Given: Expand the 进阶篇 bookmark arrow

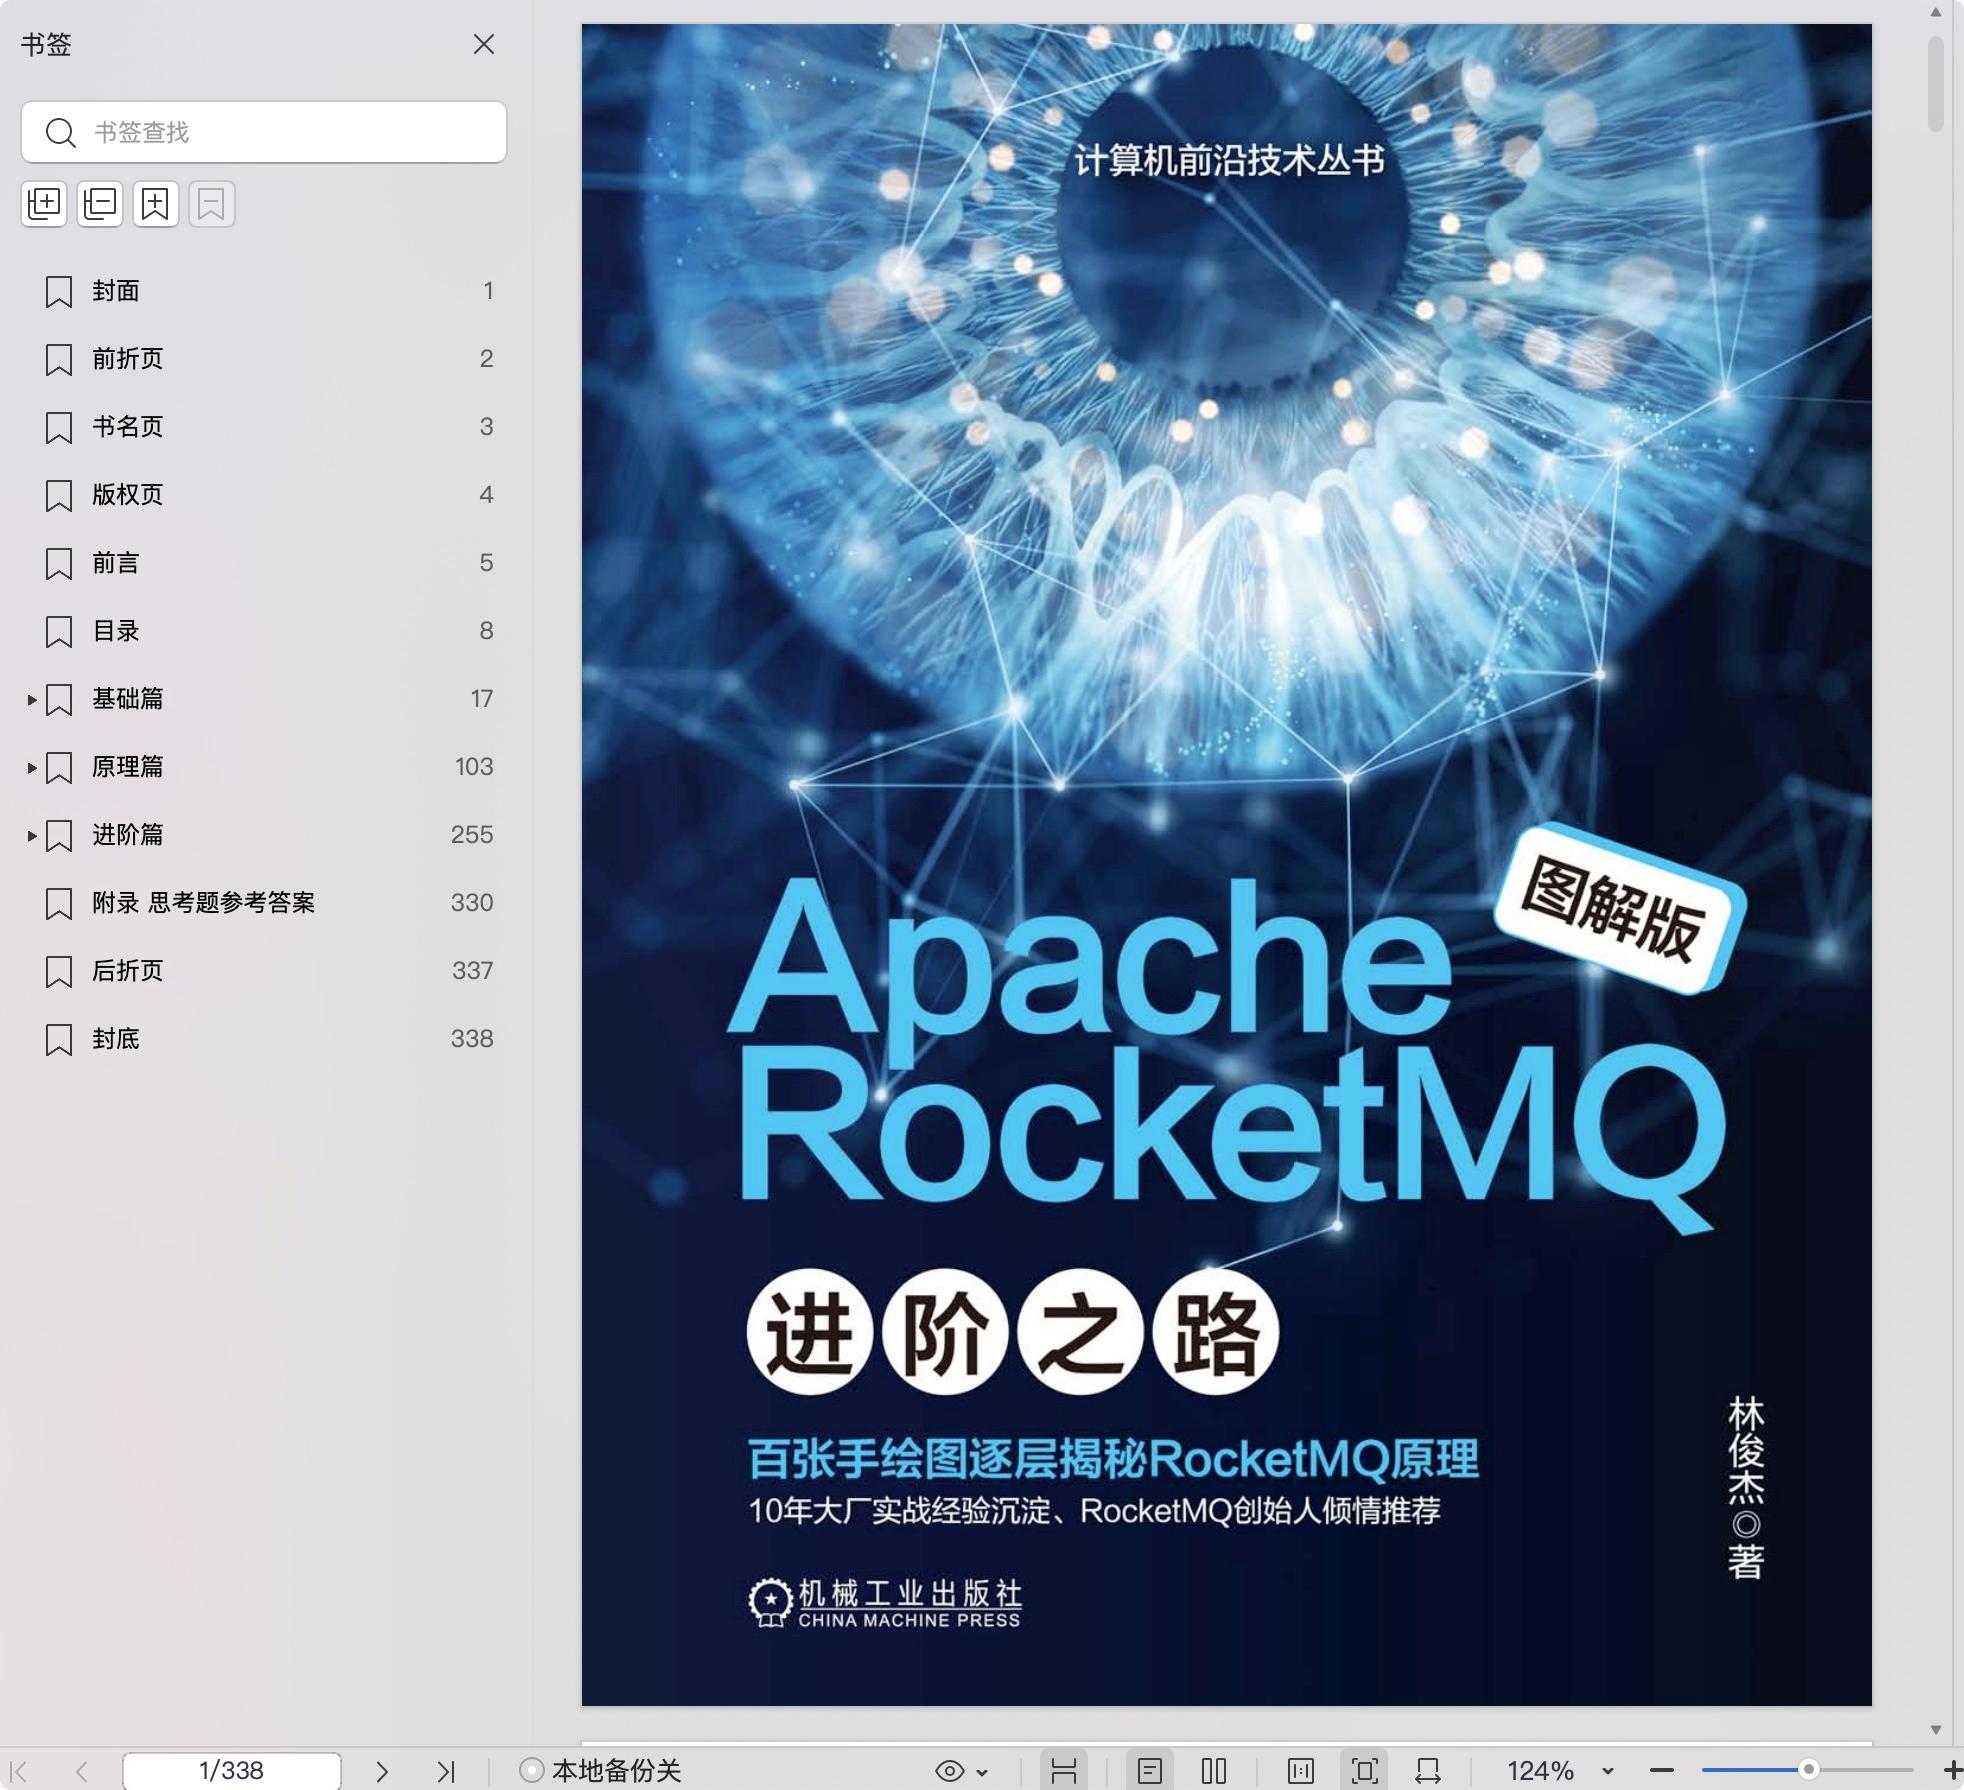Looking at the screenshot, I should pyautogui.click(x=31, y=836).
